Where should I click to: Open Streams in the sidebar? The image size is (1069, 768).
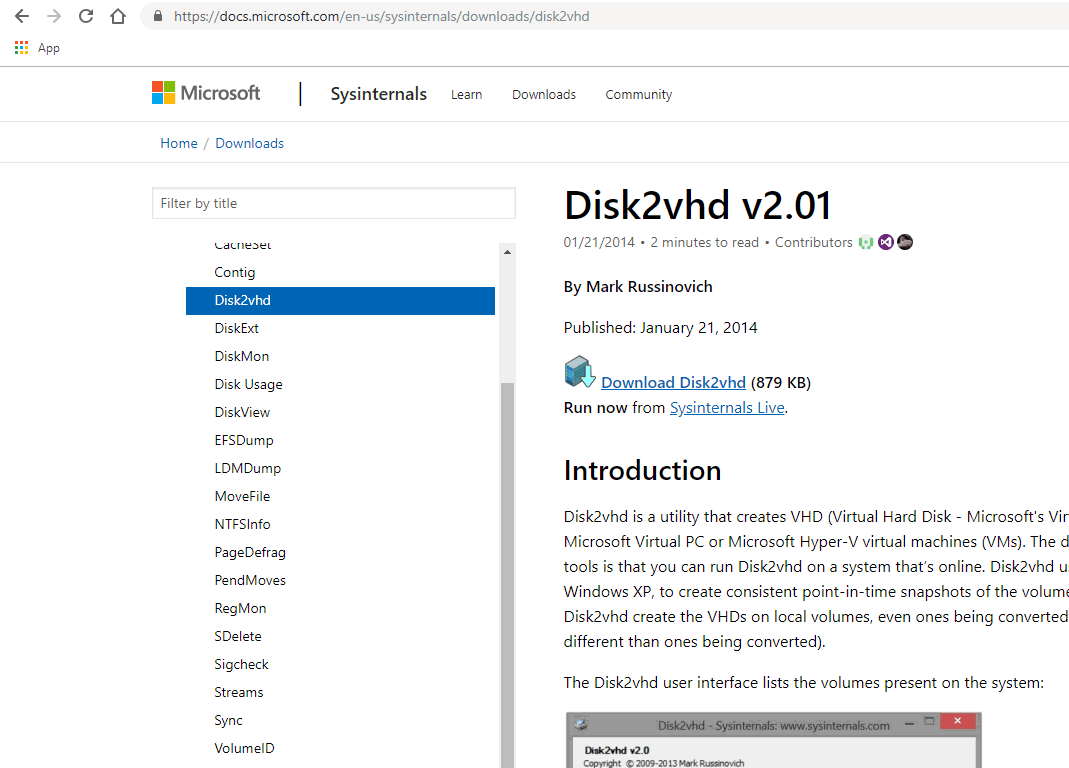click(x=239, y=692)
